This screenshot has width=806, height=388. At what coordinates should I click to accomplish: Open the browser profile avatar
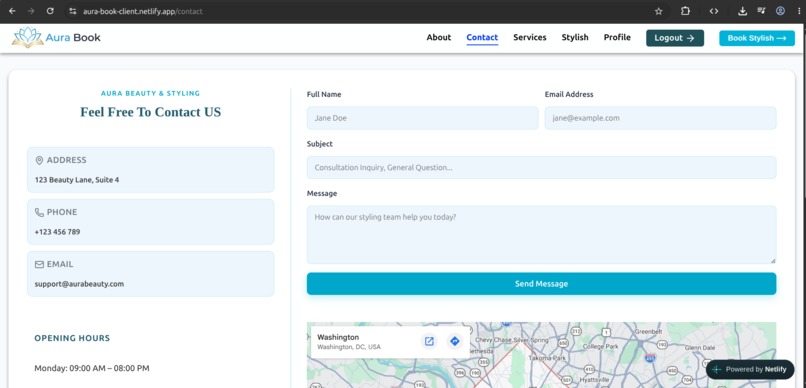(x=780, y=11)
